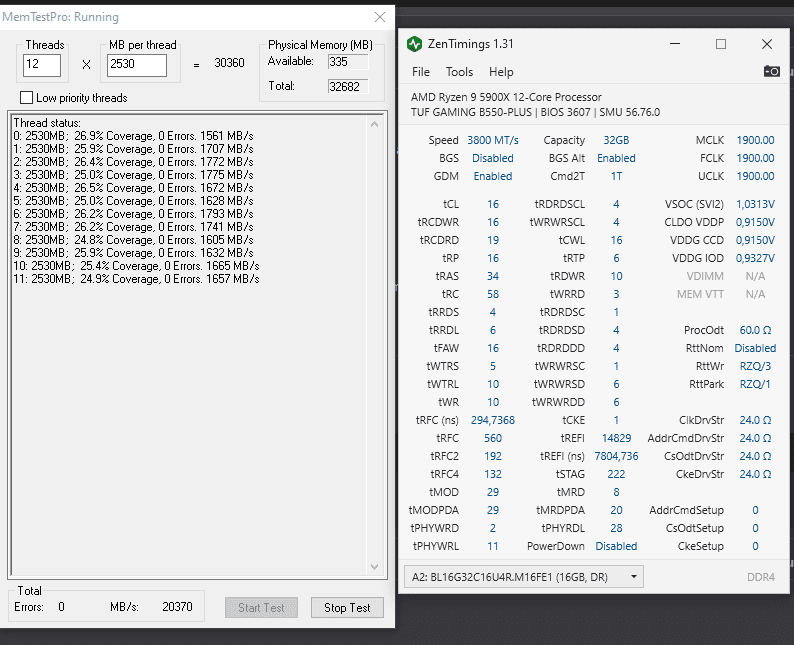Open the Tools menu
This screenshot has width=794, height=645.
[x=459, y=72]
